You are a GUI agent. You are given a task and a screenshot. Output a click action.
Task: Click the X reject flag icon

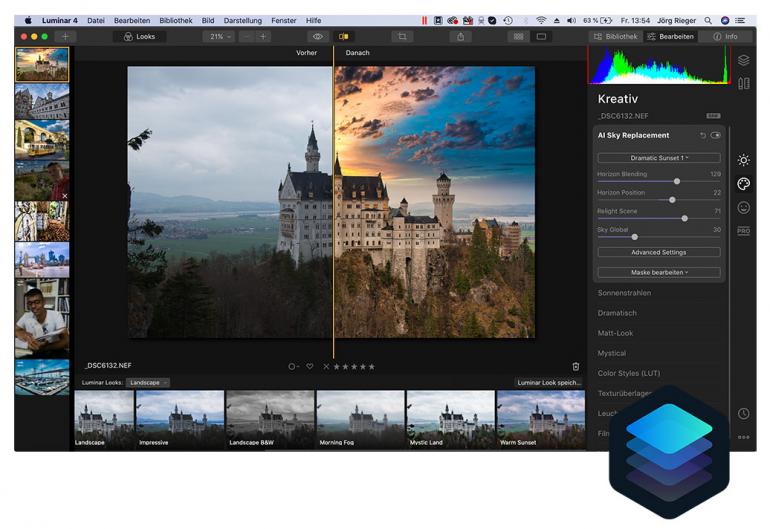(x=326, y=366)
